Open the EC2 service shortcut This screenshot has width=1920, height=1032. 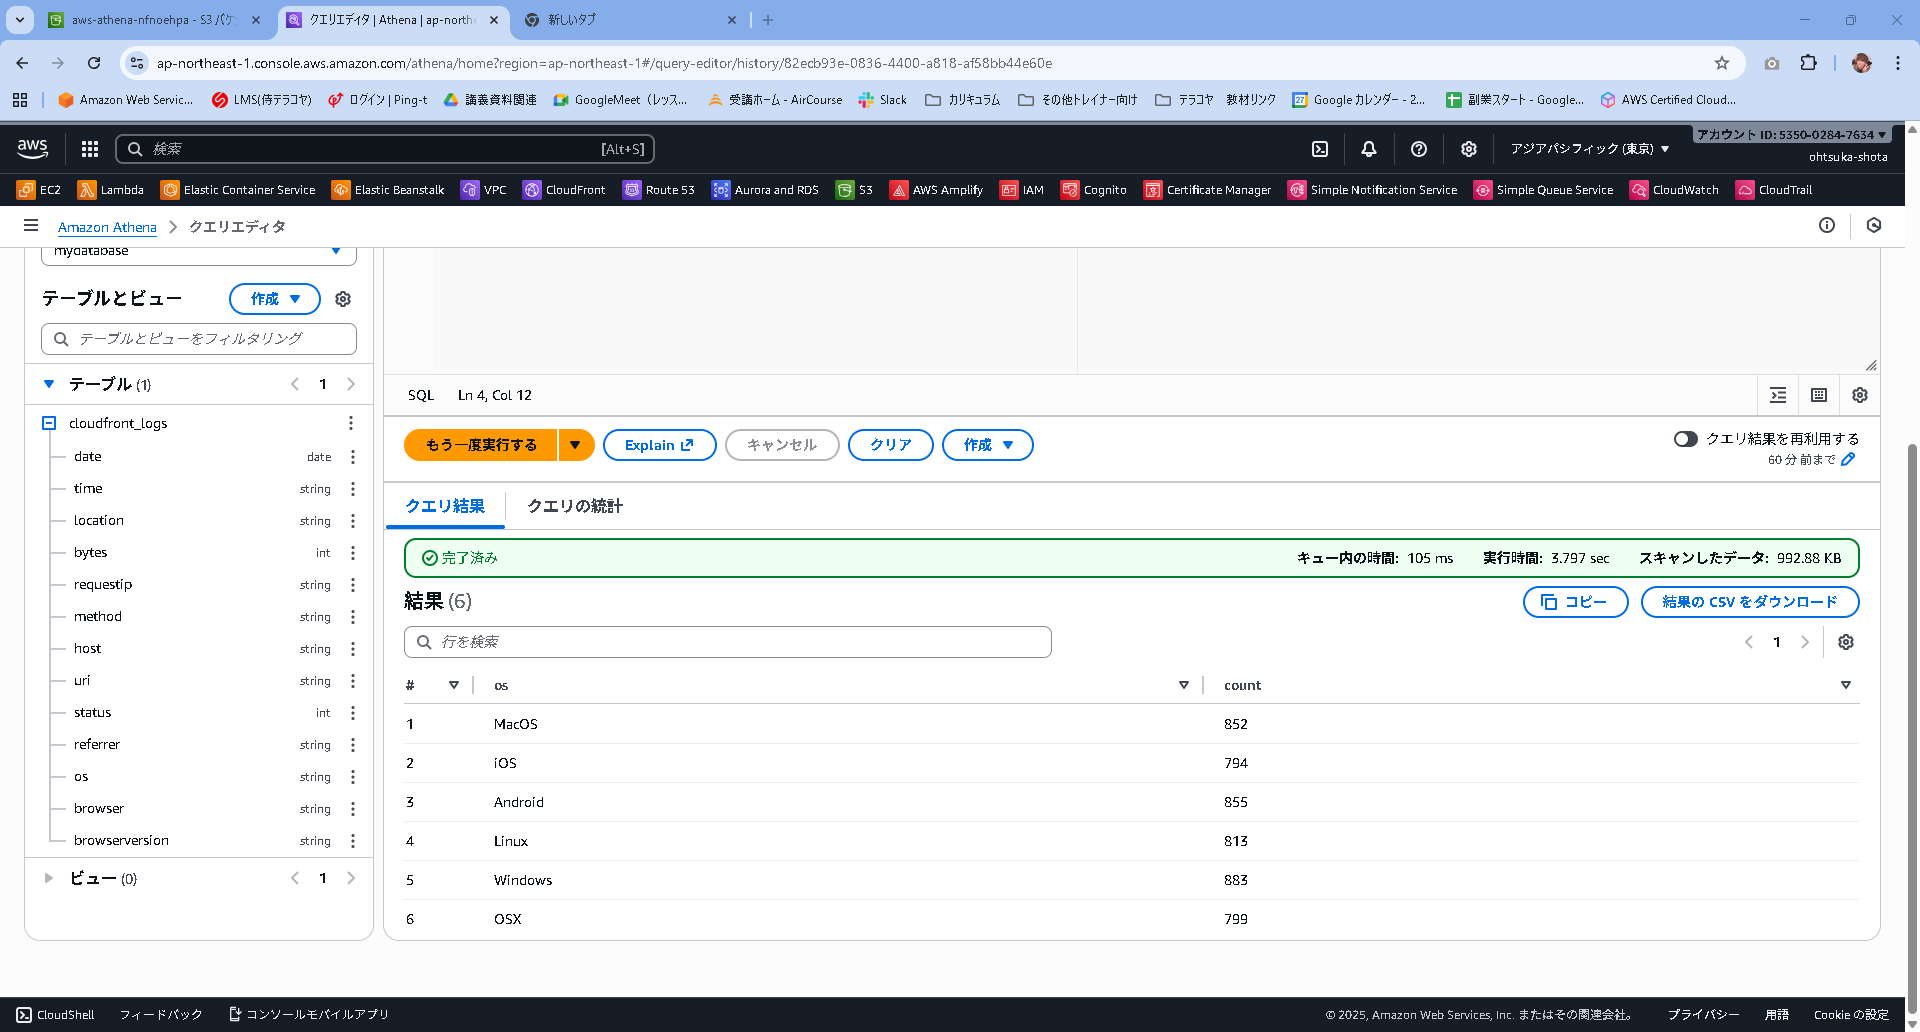point(39,190)
